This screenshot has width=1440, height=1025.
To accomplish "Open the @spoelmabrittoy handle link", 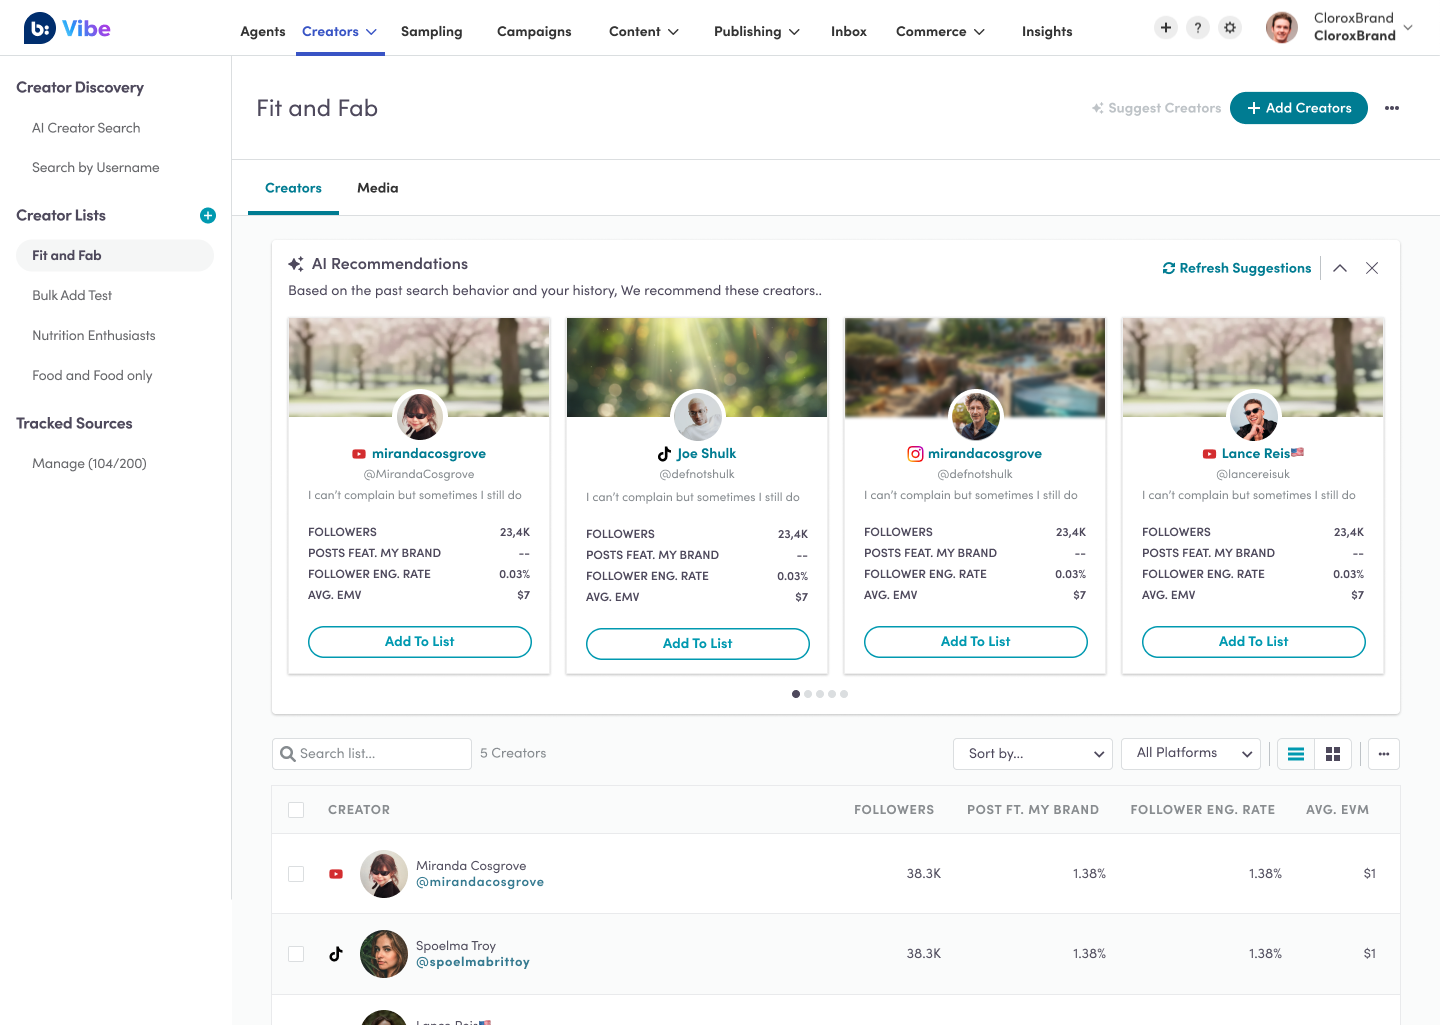I will pyautogui.click(x=473, y=962).
